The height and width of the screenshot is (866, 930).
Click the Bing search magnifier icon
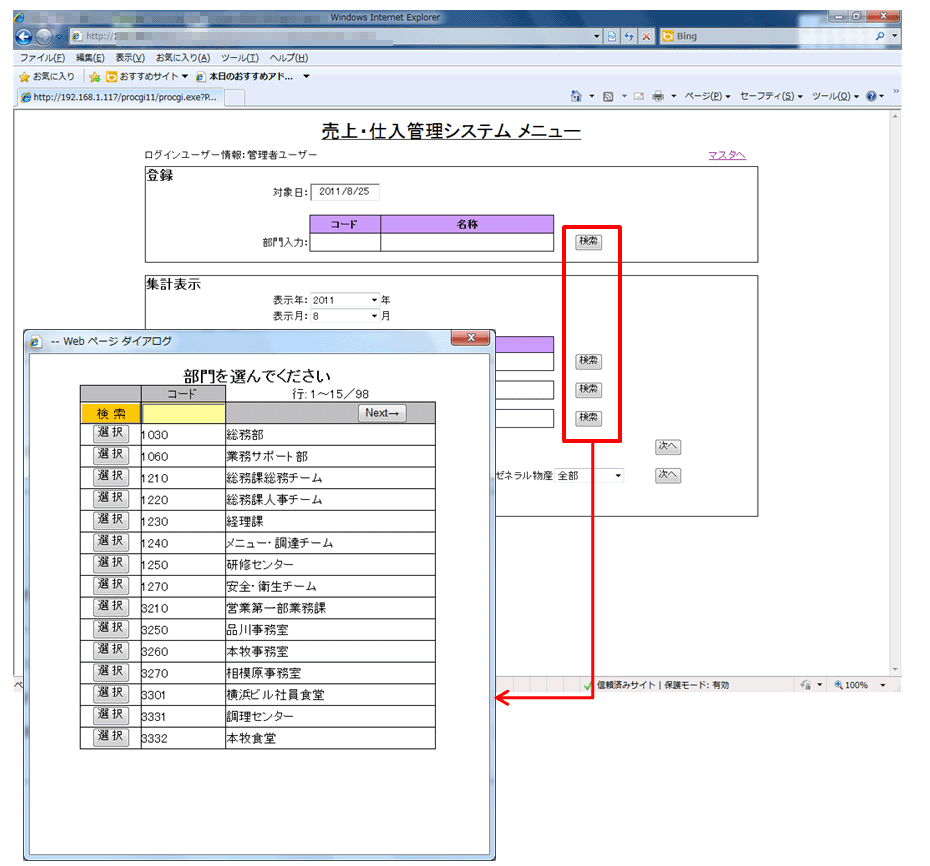pos(880,36)
